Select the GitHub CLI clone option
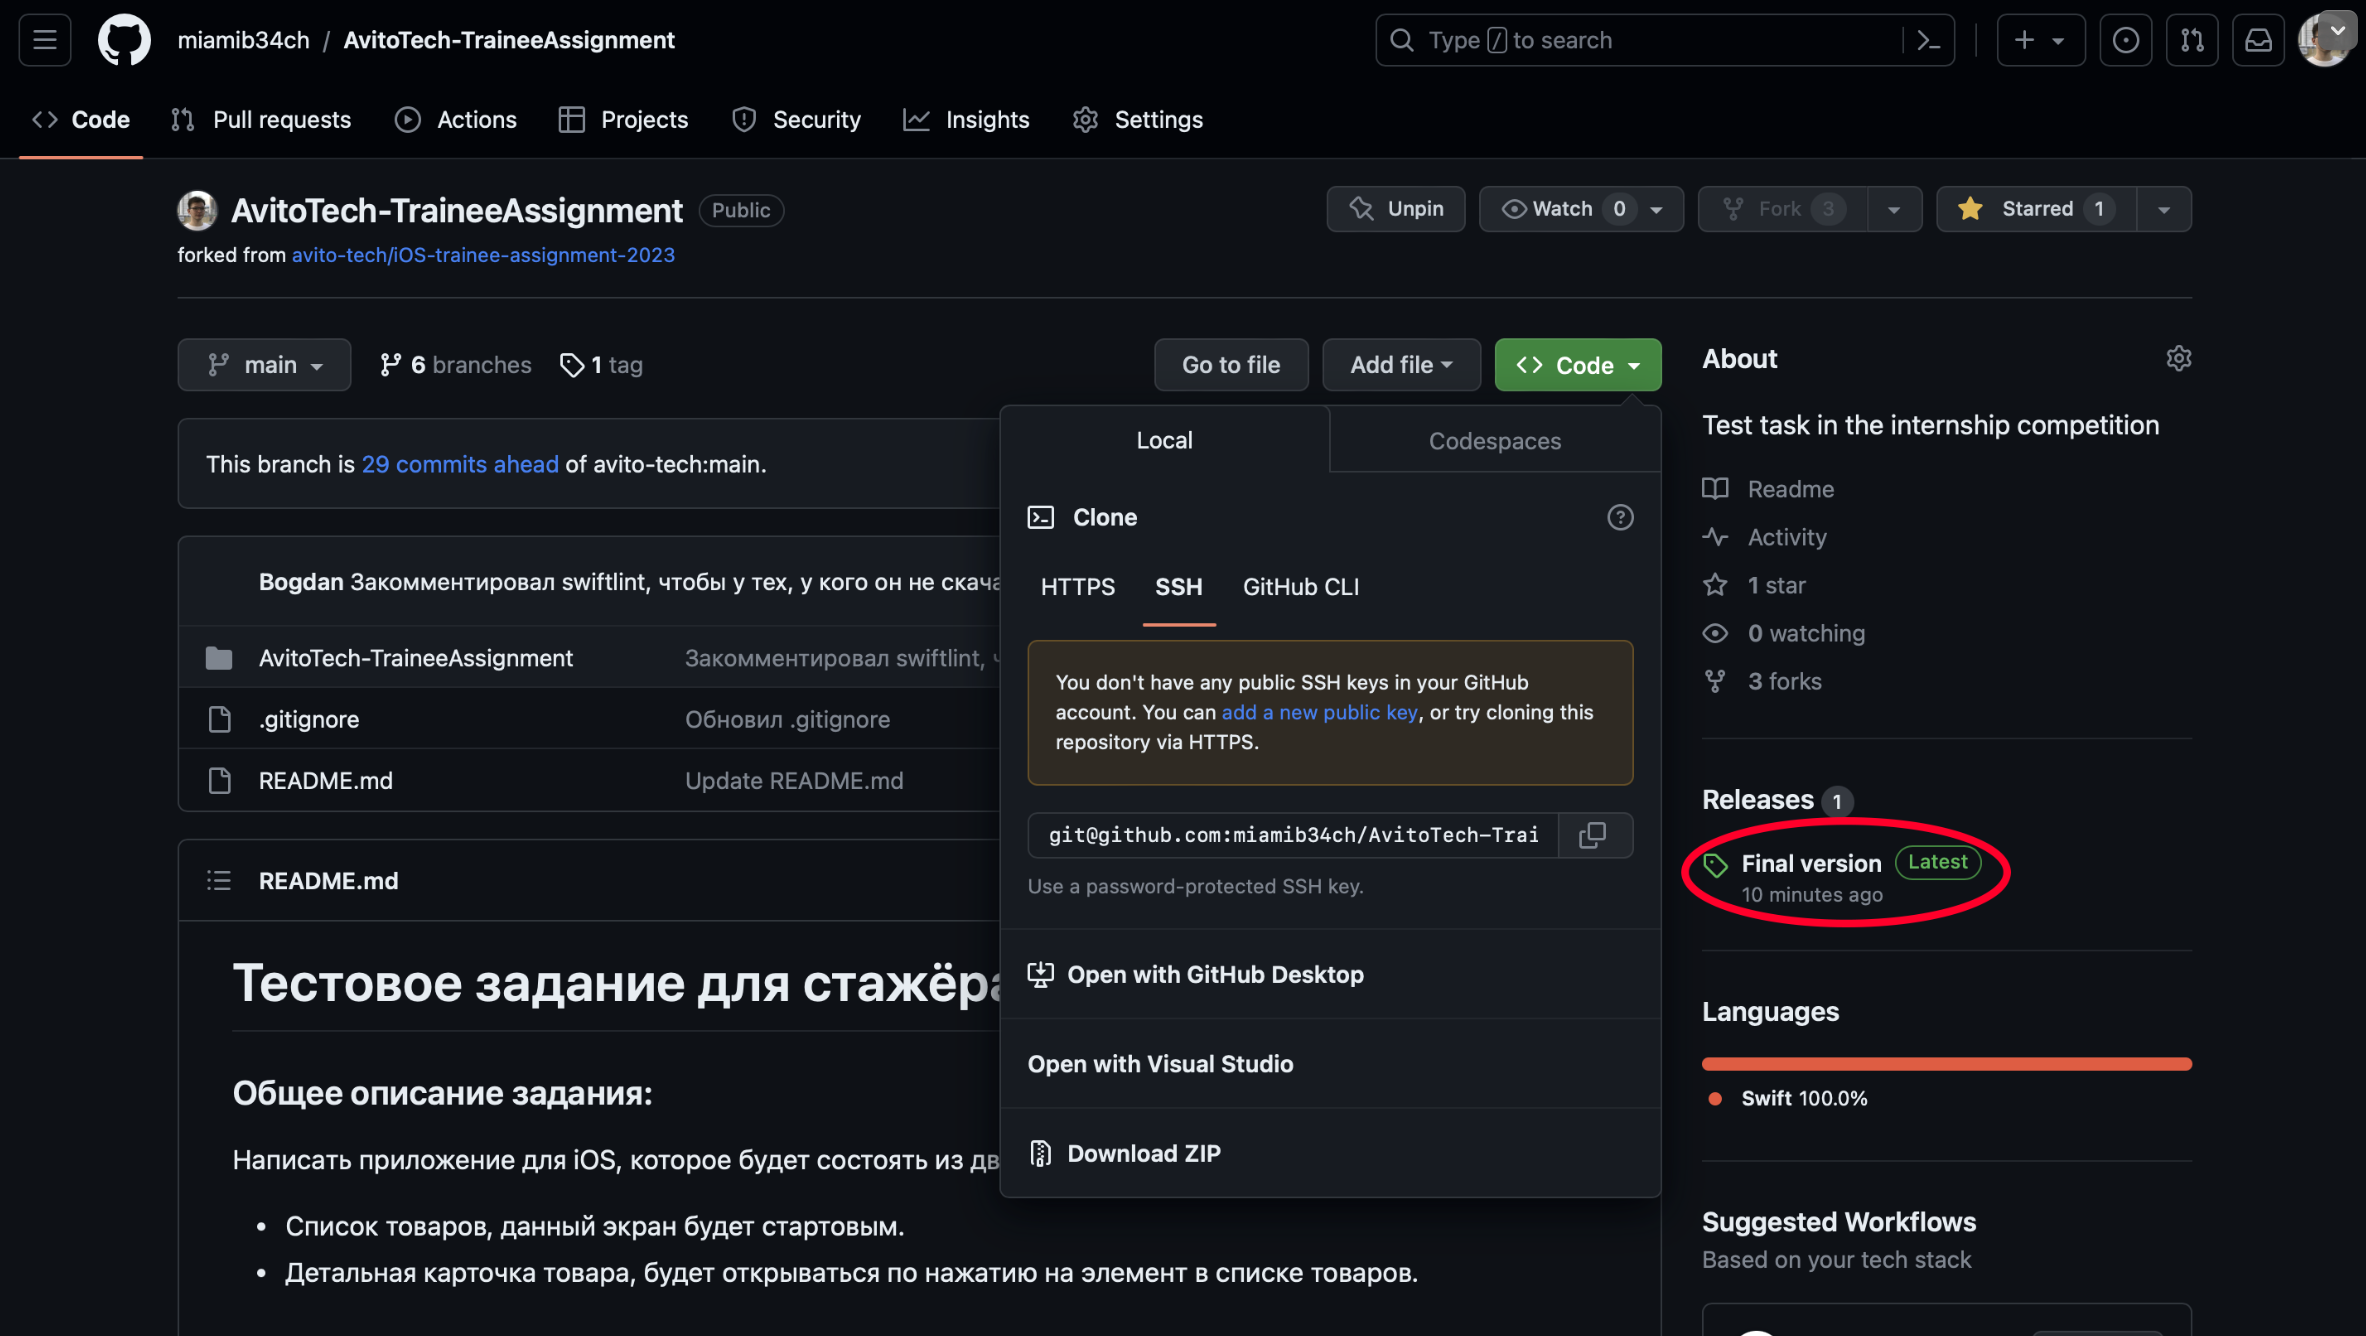The height and width of the screenshot is (1336, 2366). coord(1301,587)
